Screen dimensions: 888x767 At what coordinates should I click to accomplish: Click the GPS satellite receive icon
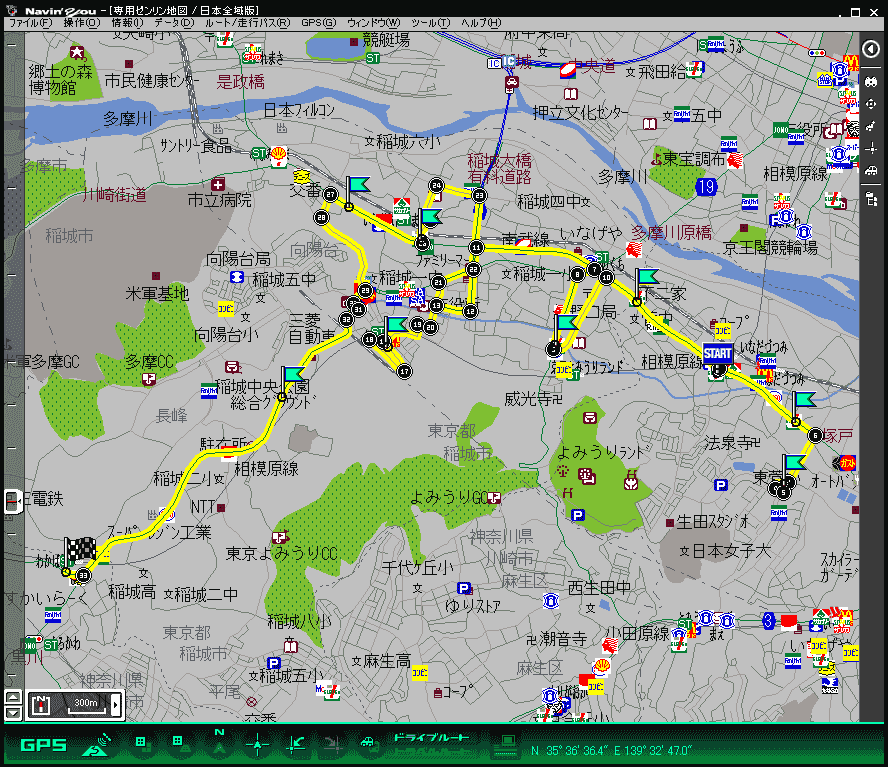[x=98, y=745]
